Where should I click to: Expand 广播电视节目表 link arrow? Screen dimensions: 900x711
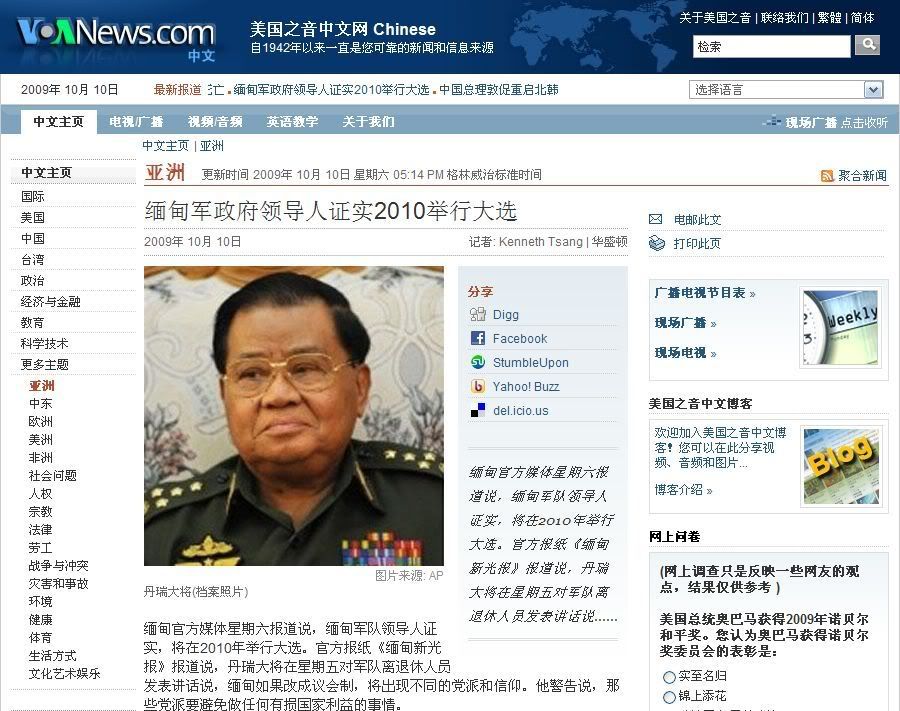pyautogui.click(x=752, y=294)
